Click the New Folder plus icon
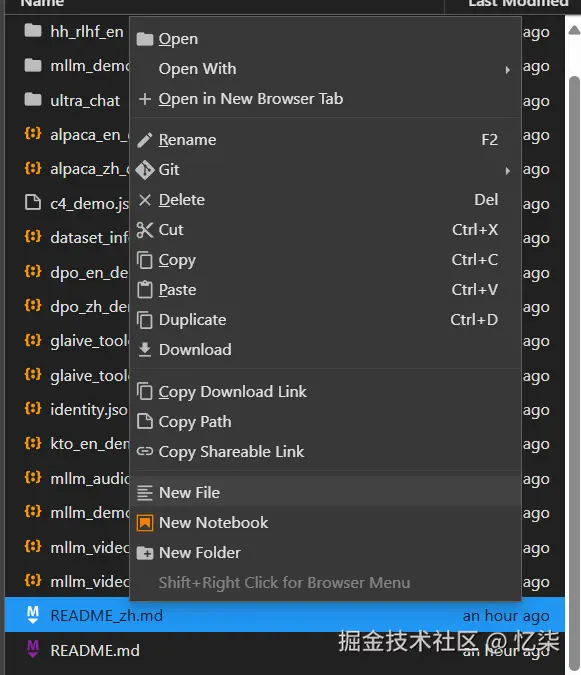Image resolution: width=581 pixels, height=675 pixels. click(145, 553)
